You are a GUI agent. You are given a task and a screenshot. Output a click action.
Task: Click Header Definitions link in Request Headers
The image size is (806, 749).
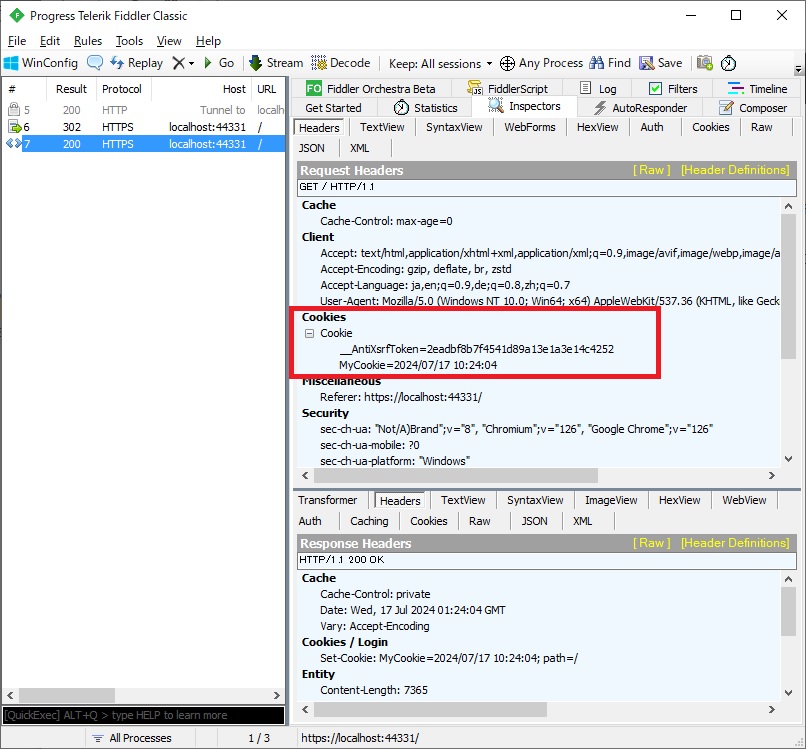coord(735,170)
